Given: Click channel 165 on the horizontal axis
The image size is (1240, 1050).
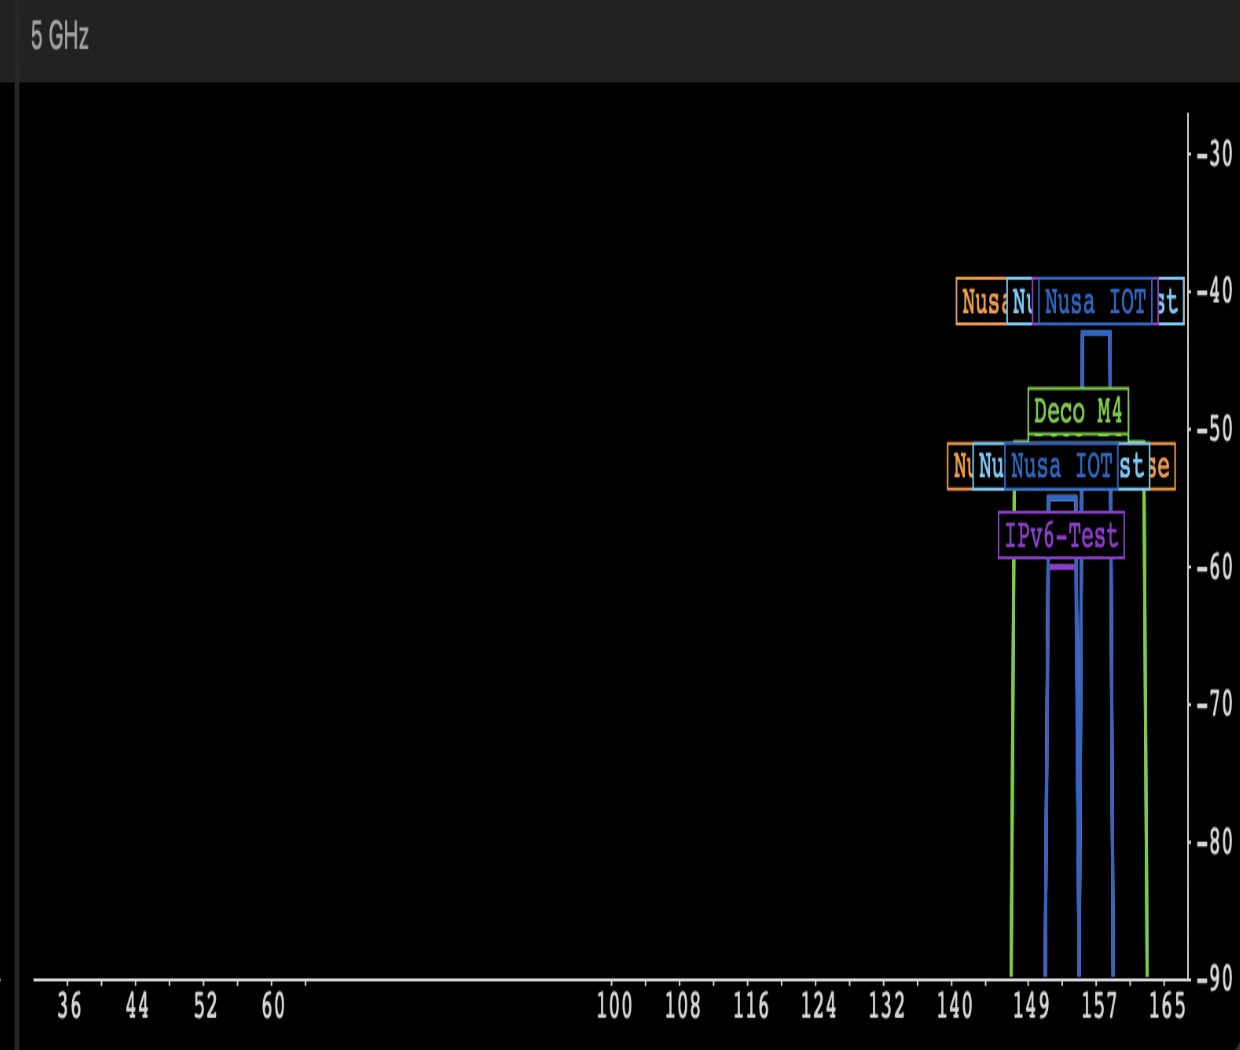Looking at the screenshot, I should pos(1166,1006).
